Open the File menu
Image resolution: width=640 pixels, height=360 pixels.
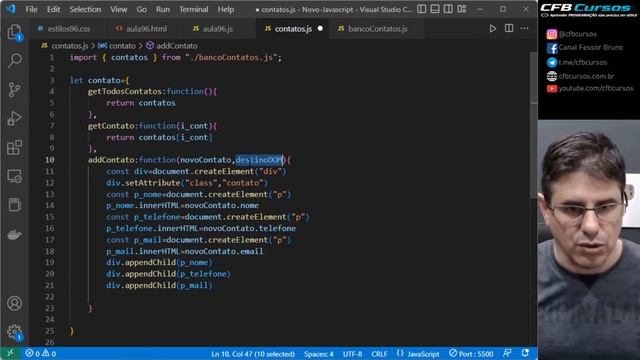pyautogui.click(x=31, y=9)
